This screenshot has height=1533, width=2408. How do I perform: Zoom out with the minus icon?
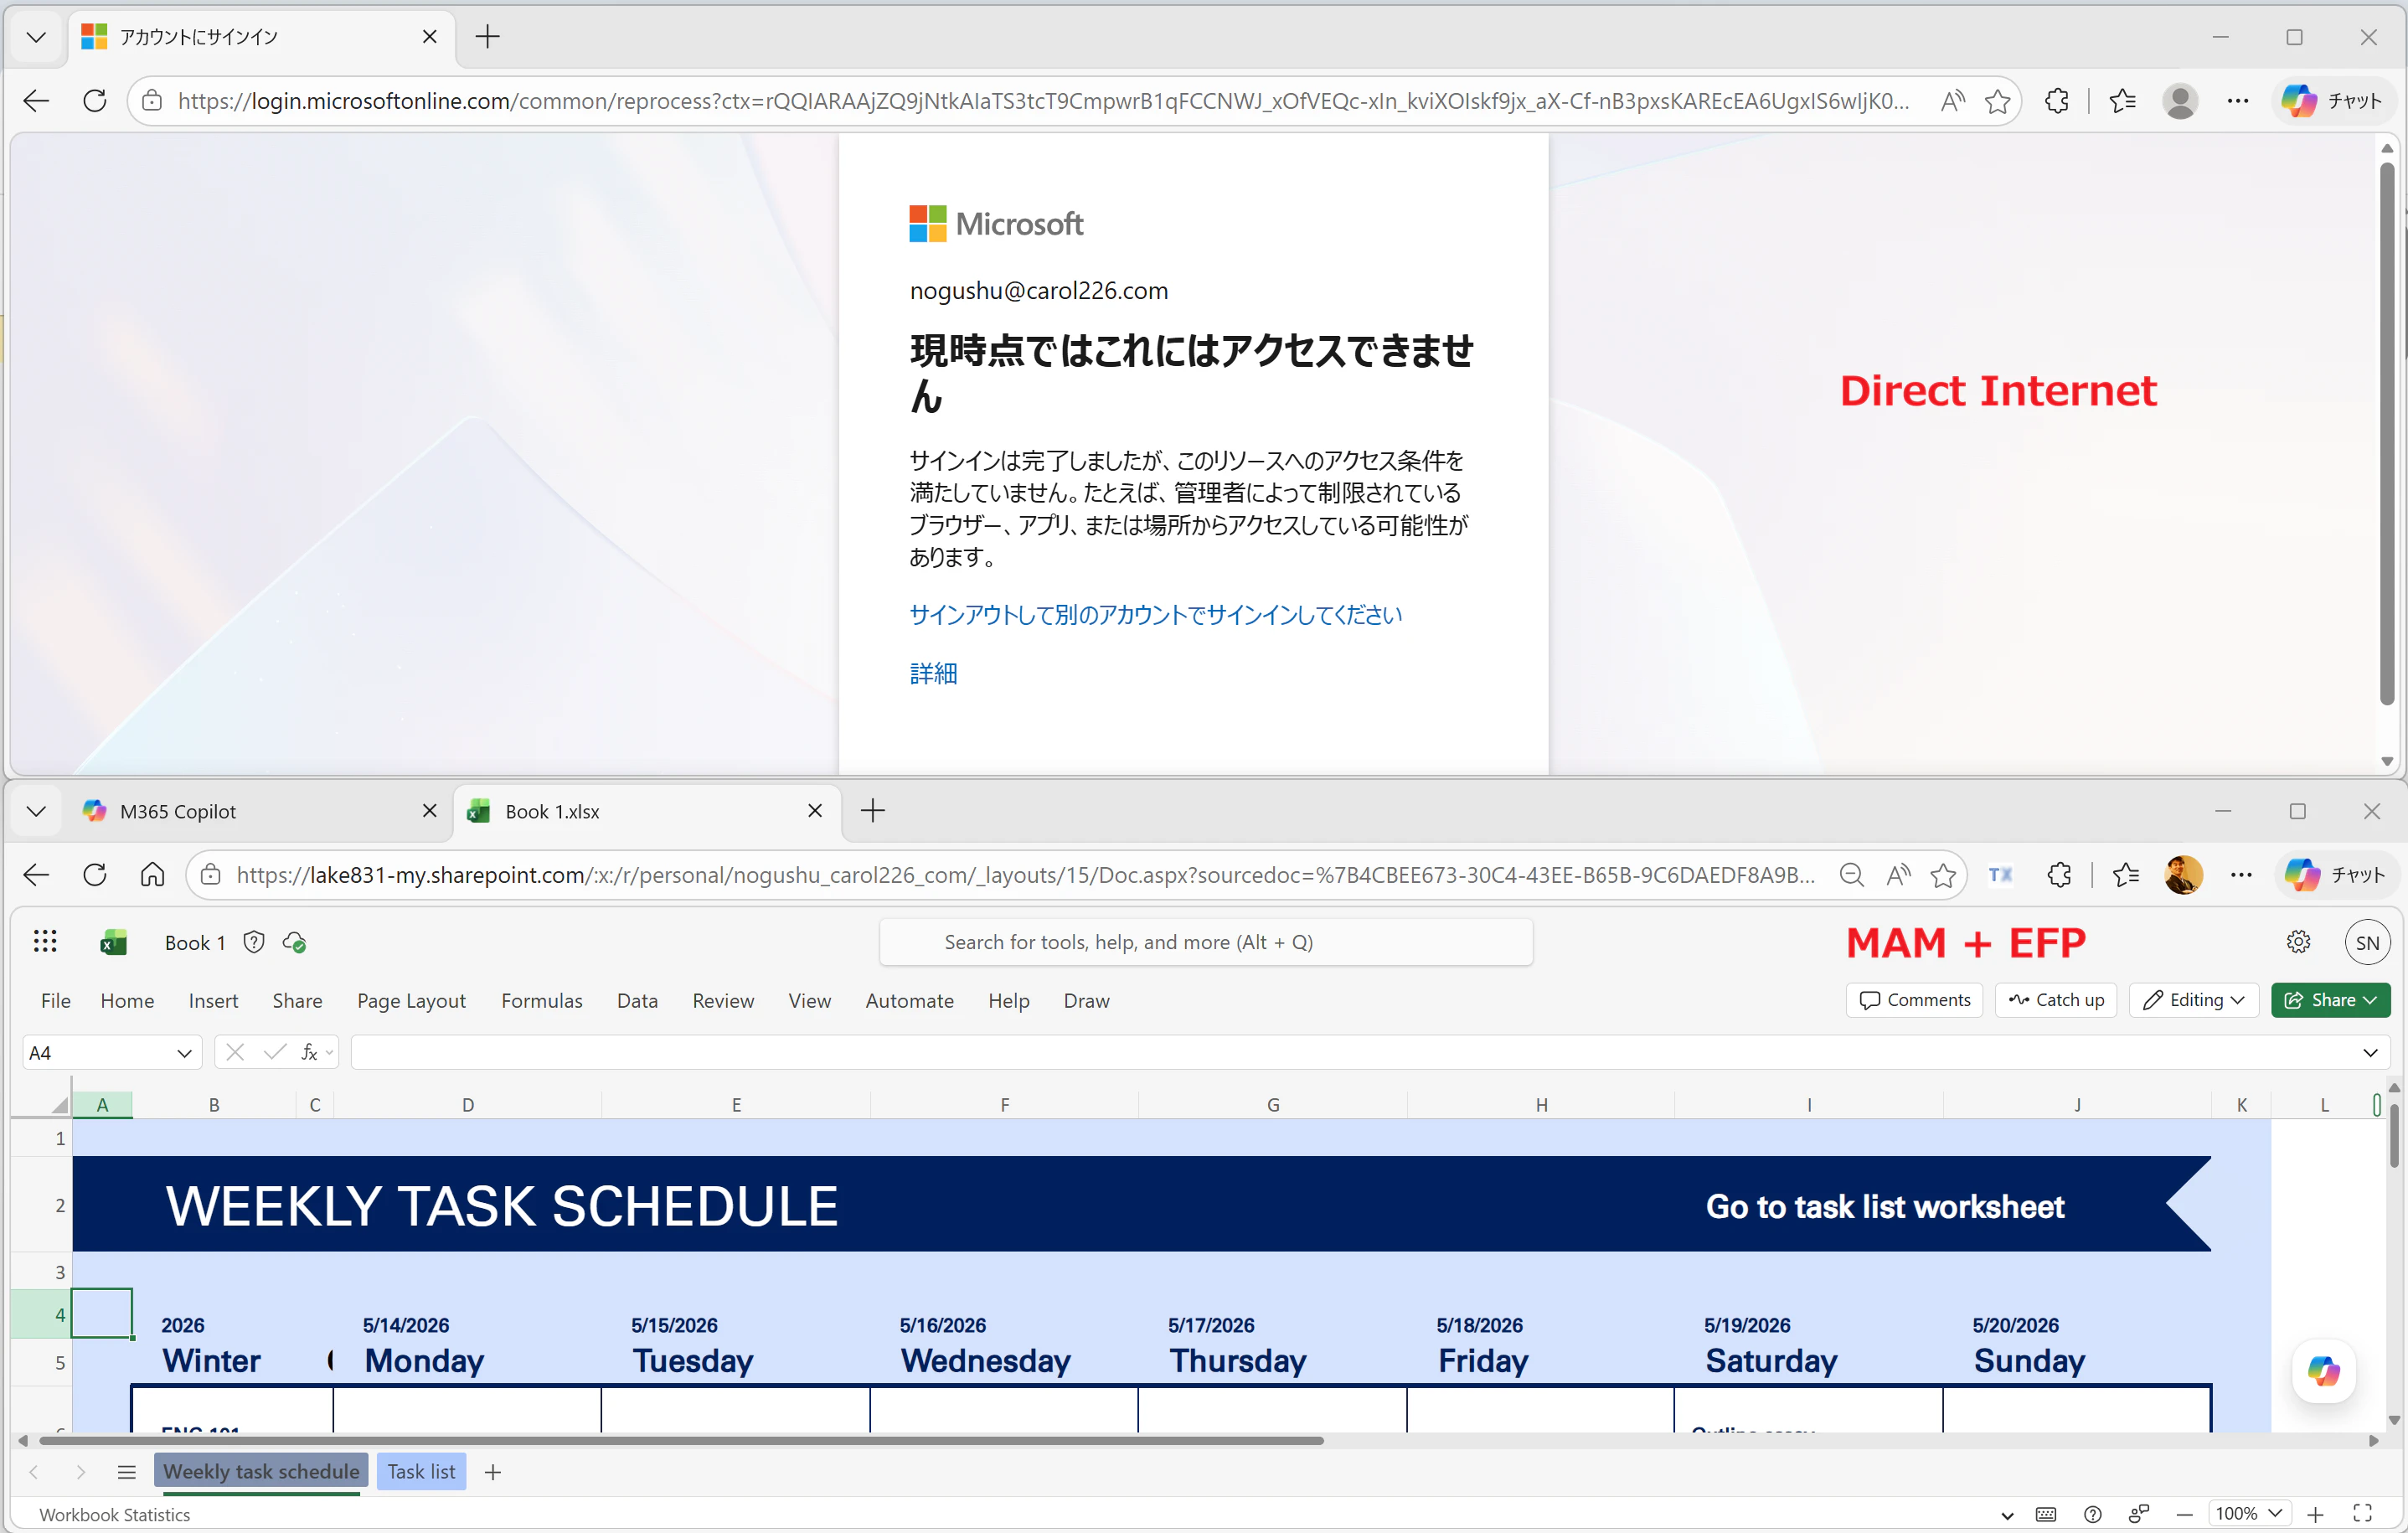(2183, 1514)
